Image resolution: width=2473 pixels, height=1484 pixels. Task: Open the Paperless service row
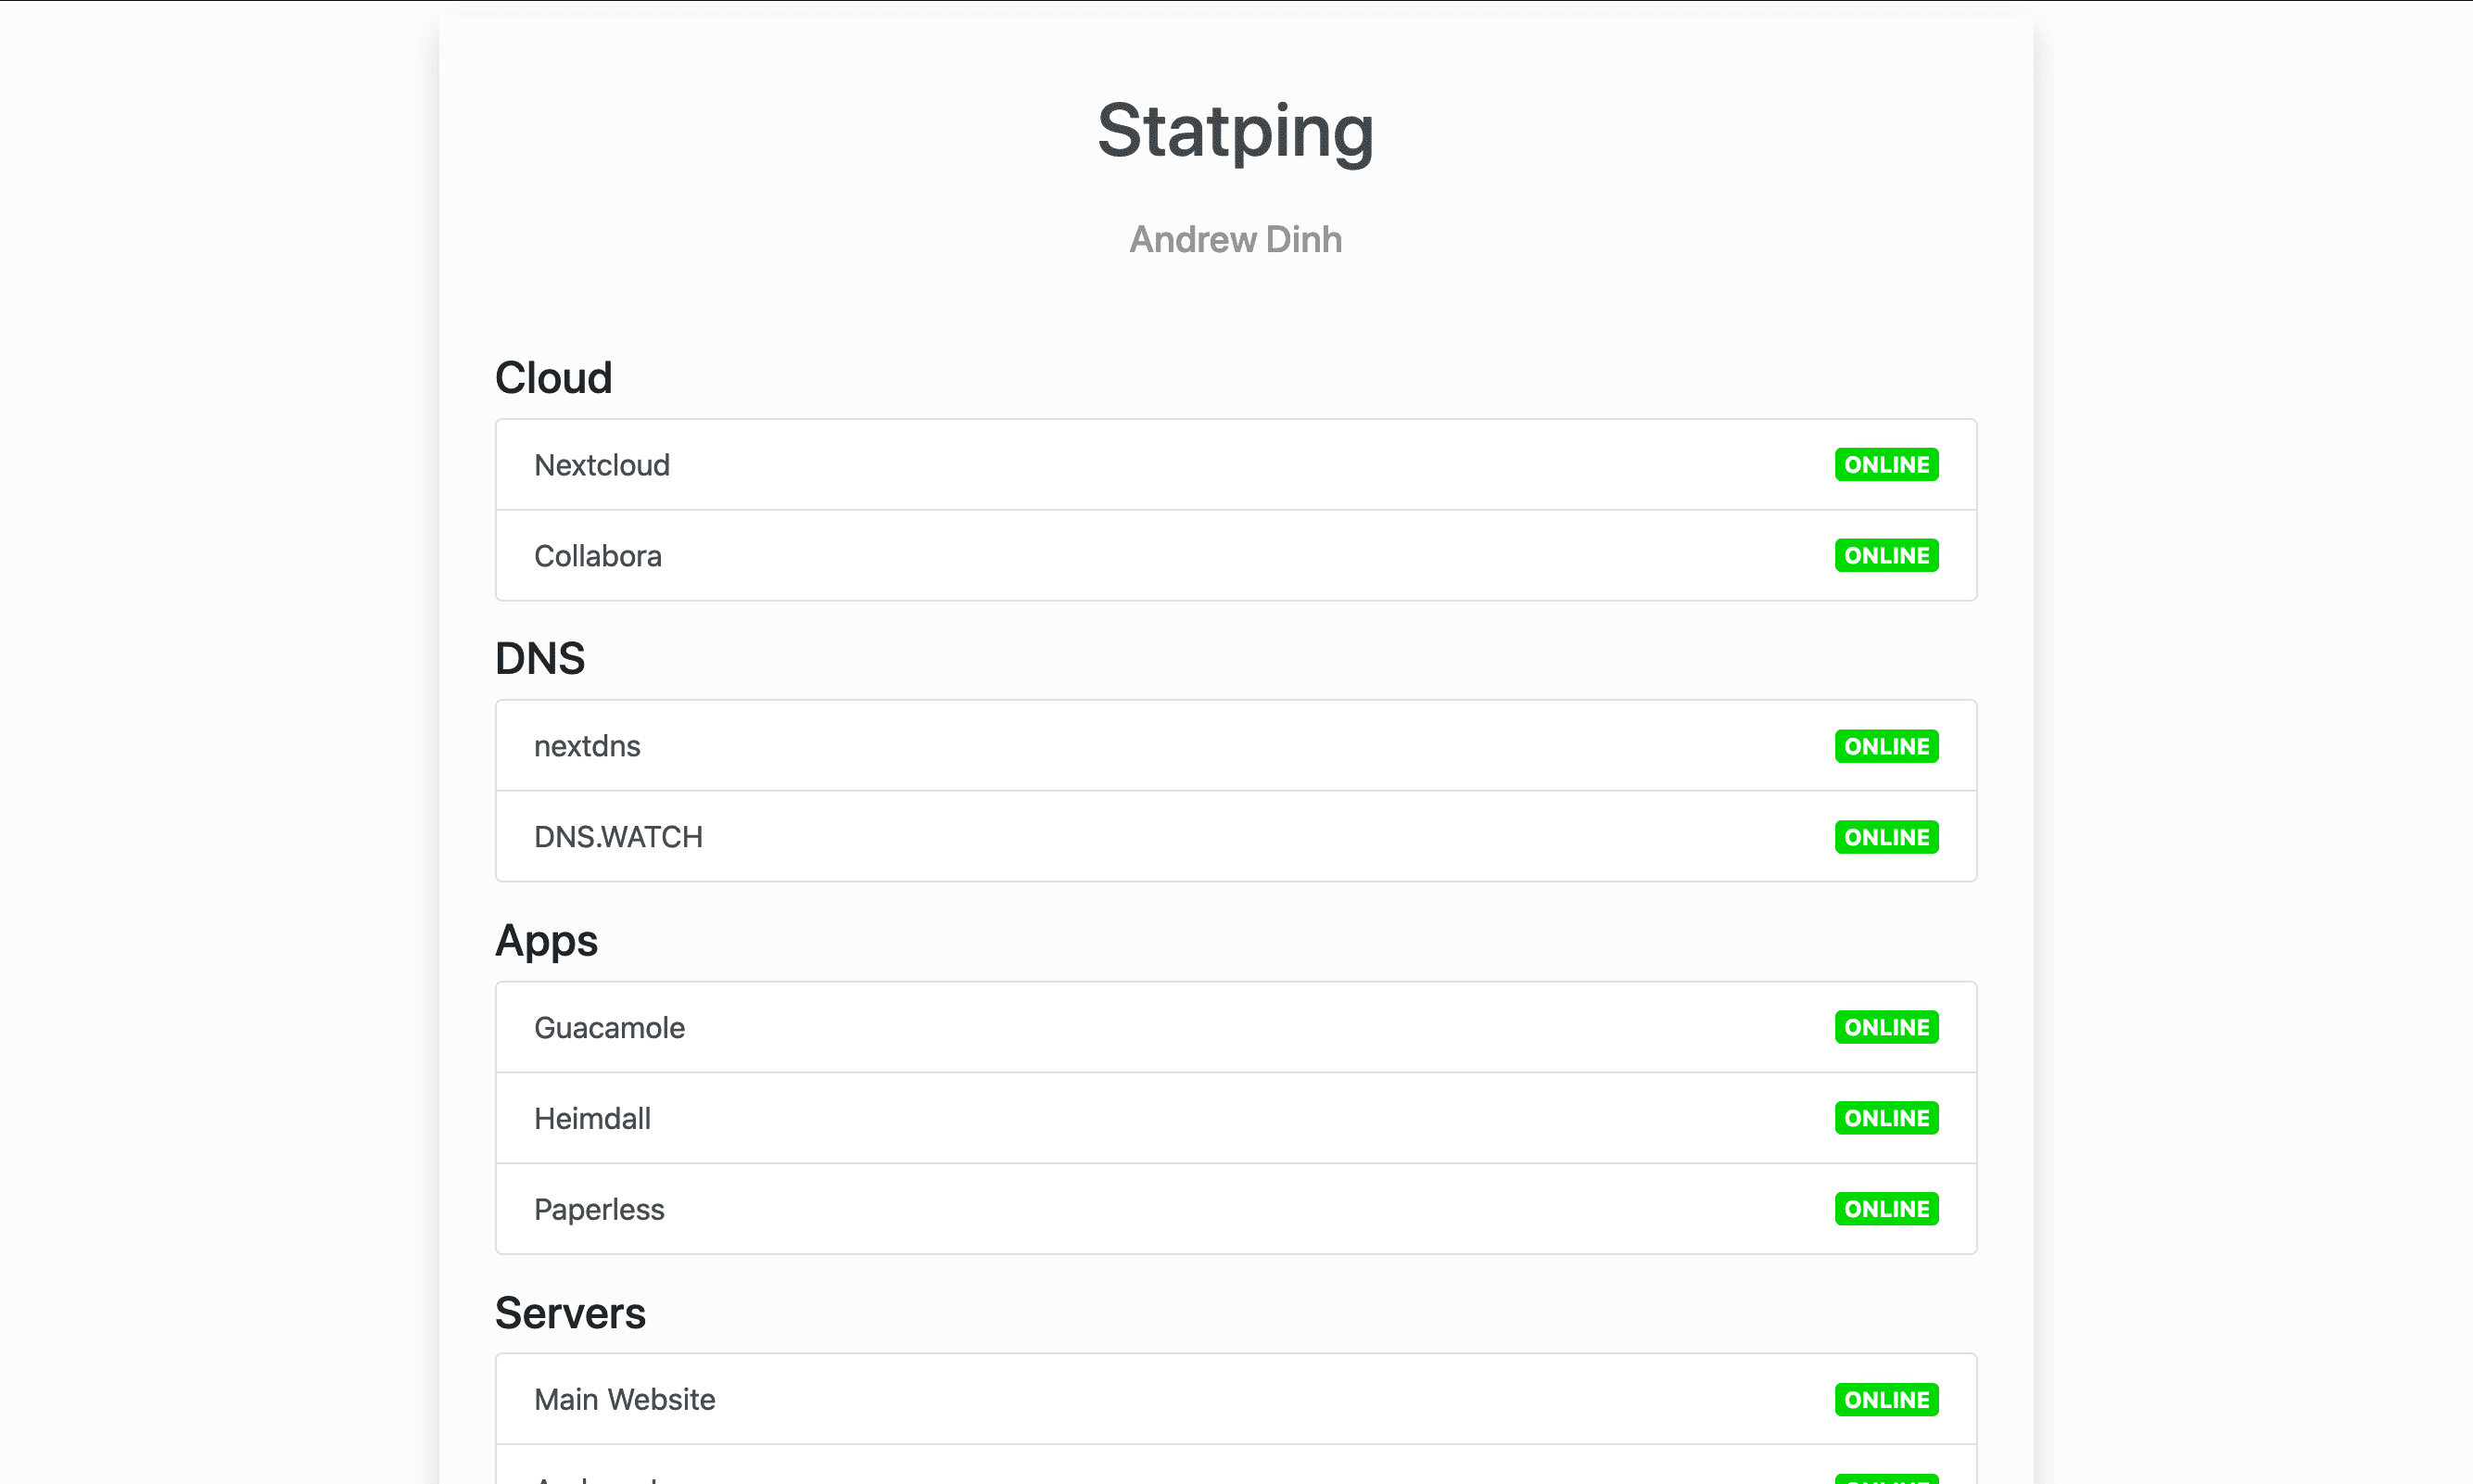[x=1236, y=1209]
